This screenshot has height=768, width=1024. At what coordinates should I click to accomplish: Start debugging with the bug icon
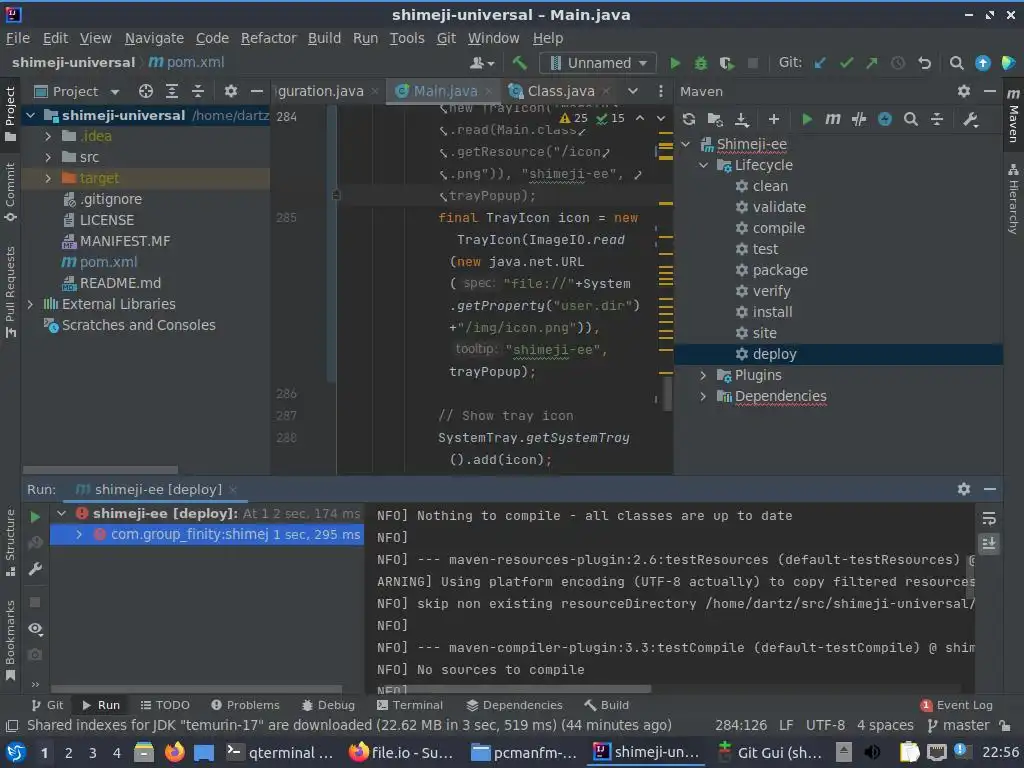click(701, 63)
